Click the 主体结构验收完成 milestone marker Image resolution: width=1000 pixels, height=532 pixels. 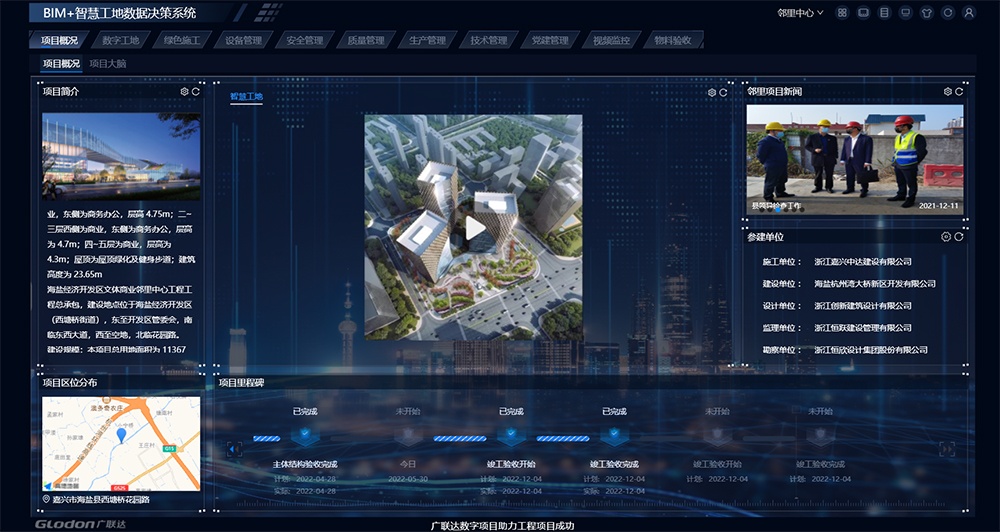coord(304,436)
